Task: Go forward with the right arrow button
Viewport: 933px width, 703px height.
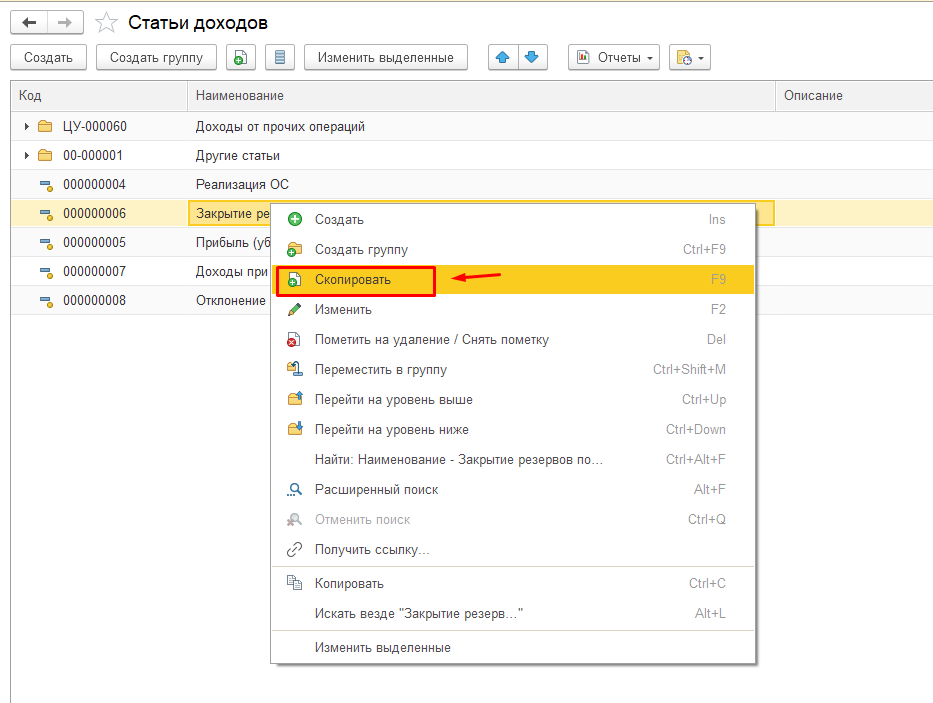Action: 65,23
